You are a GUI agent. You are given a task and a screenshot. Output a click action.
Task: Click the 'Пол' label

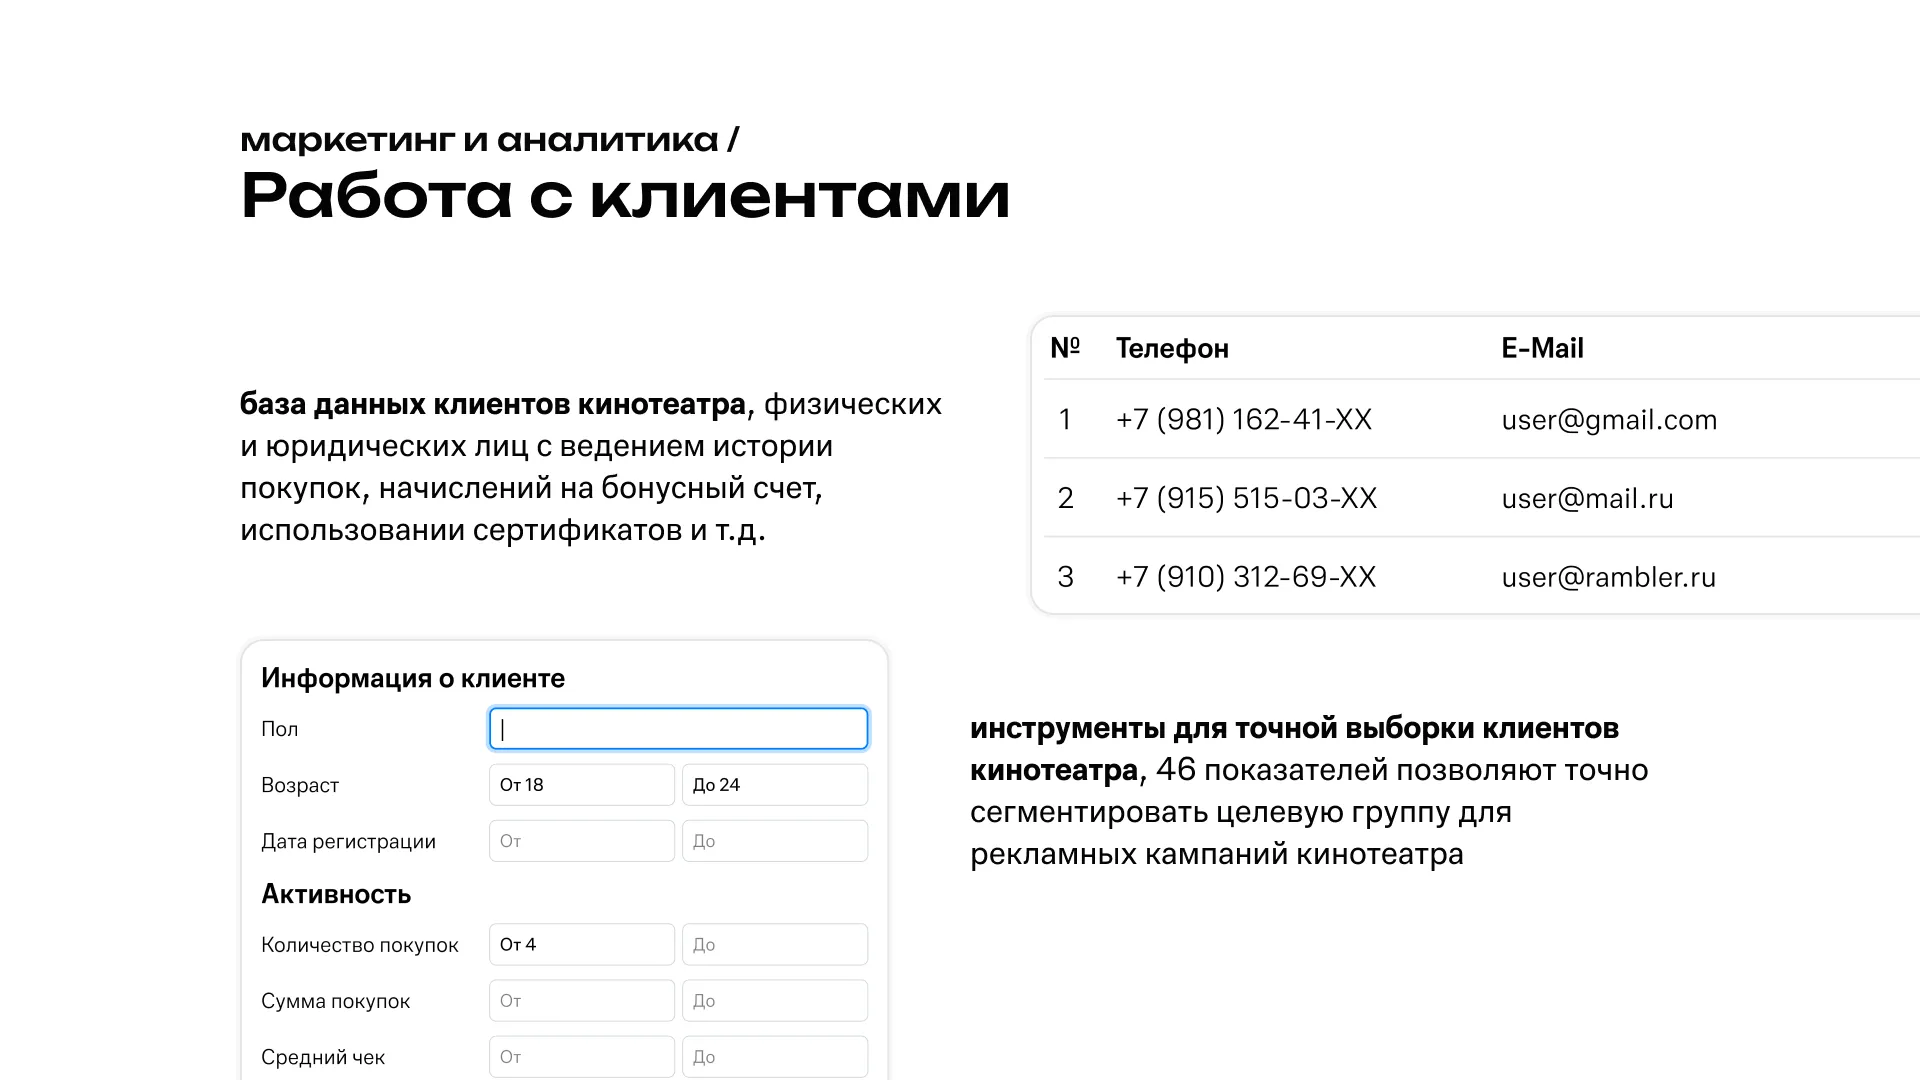click(x=280, y=729)
